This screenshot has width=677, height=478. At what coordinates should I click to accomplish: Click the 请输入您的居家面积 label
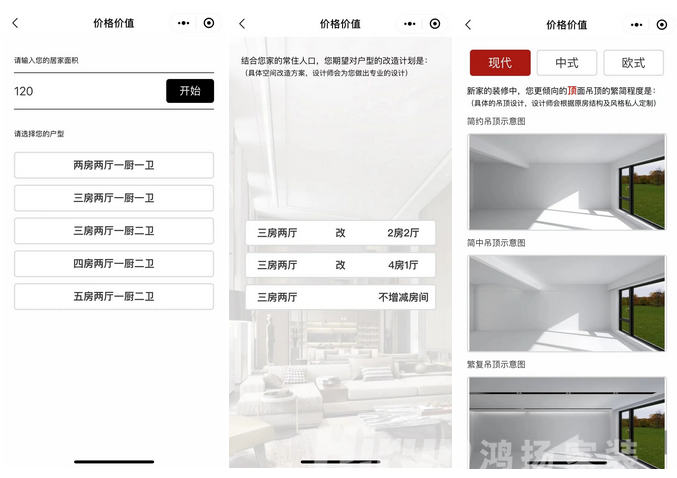46,60
